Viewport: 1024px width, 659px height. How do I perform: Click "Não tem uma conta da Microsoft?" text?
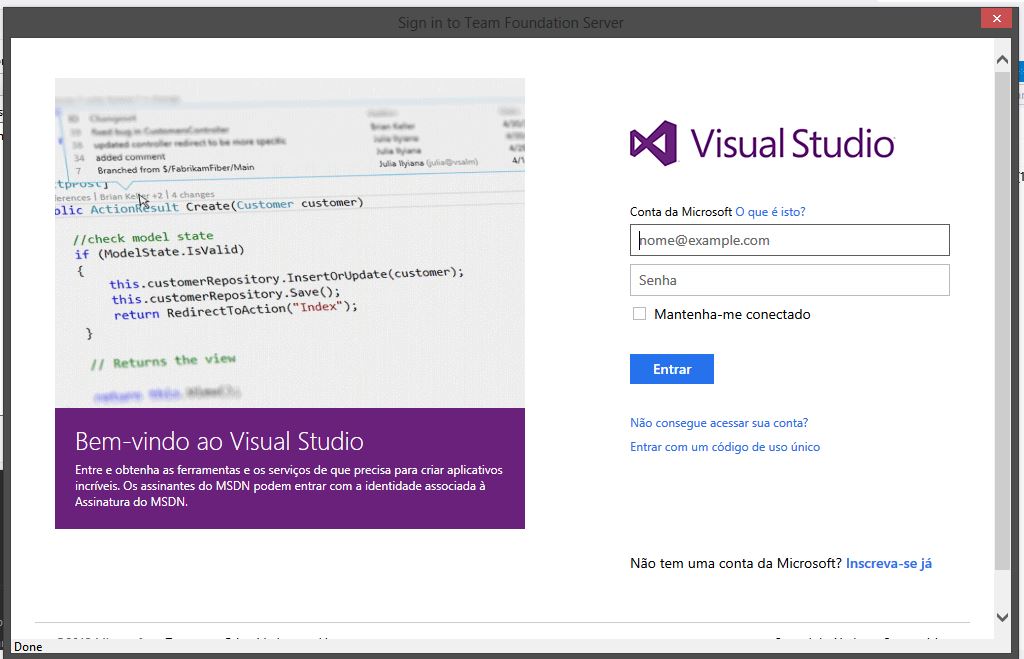point(736,564)
